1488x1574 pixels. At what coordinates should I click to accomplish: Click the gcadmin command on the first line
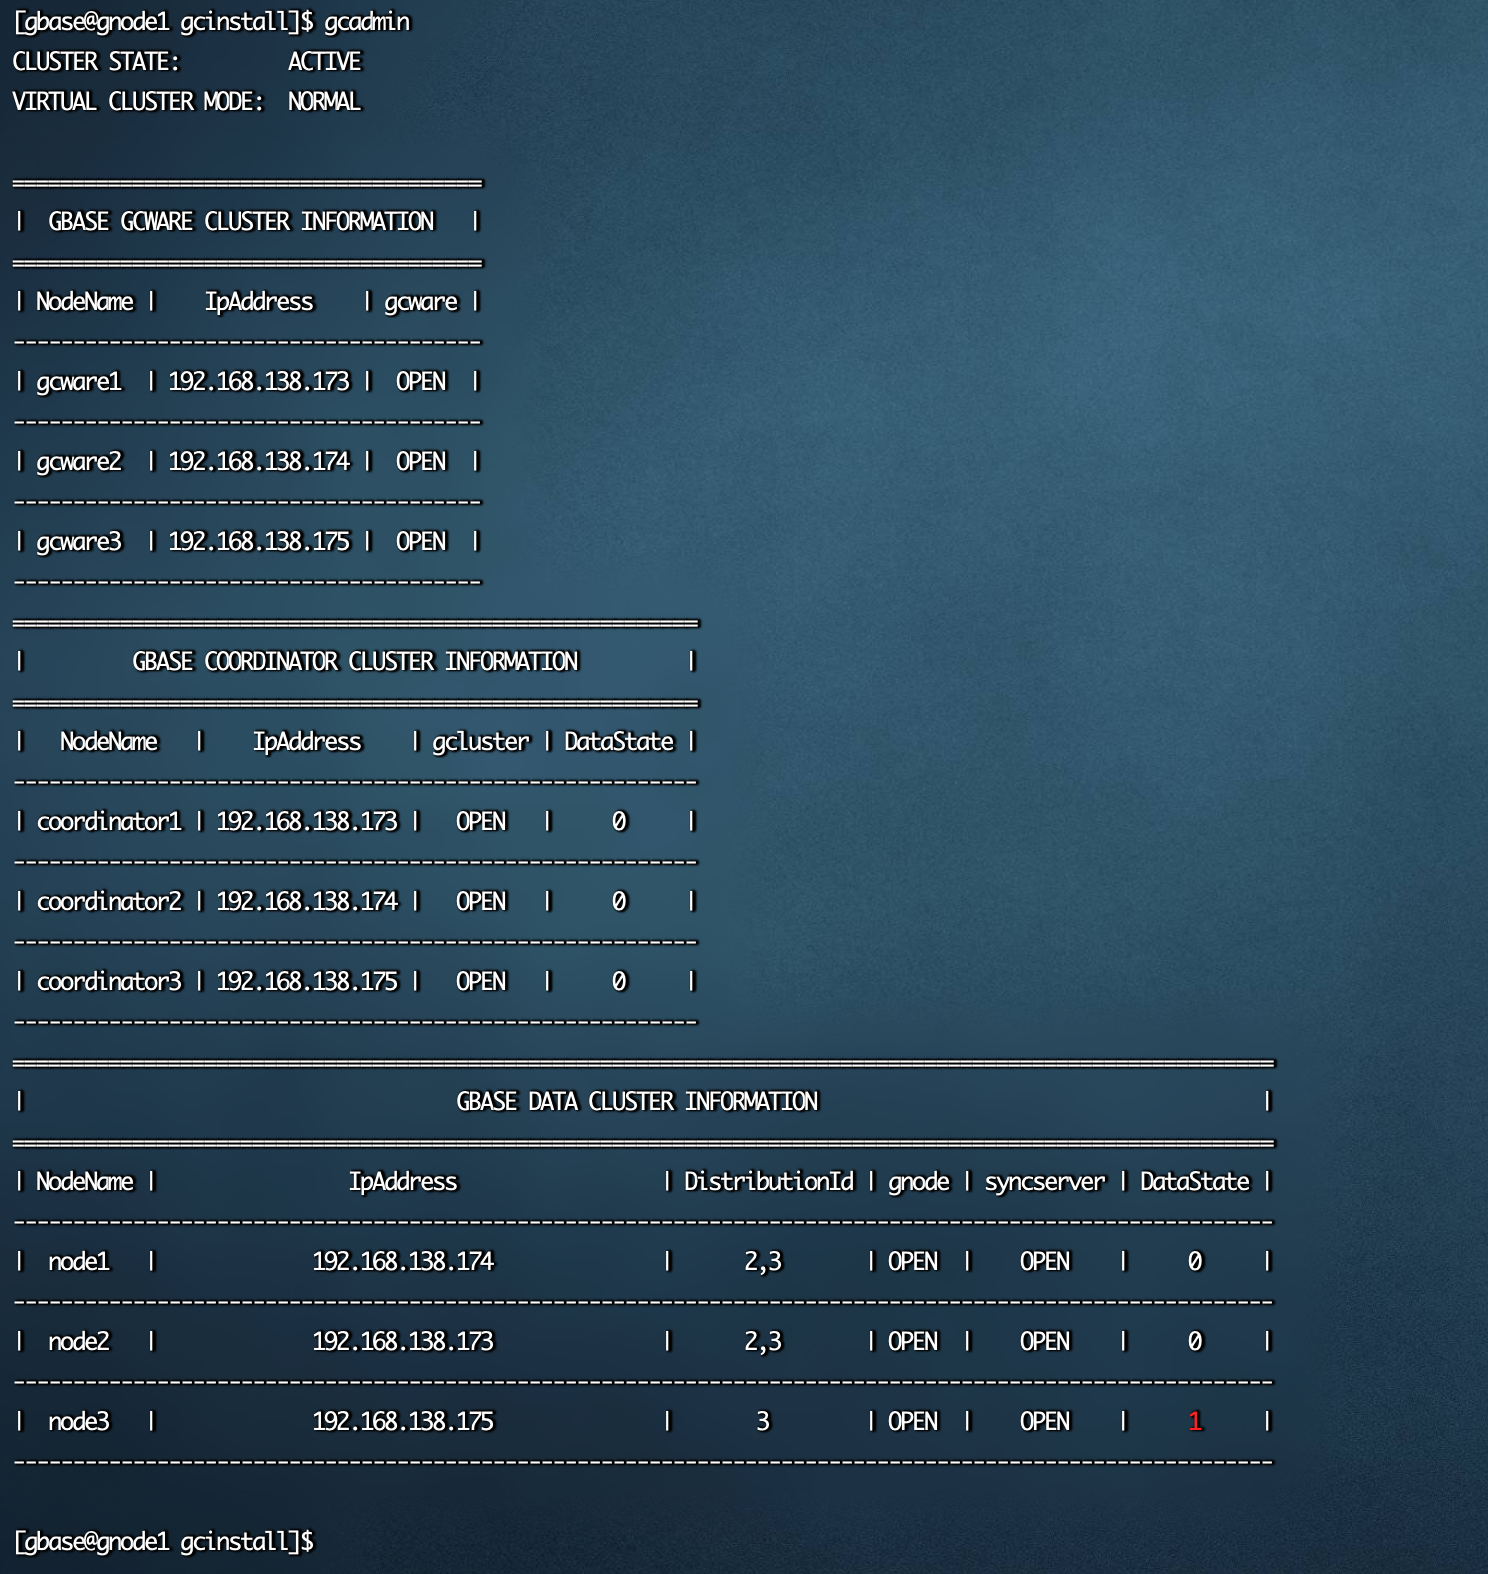coord(367,22)
